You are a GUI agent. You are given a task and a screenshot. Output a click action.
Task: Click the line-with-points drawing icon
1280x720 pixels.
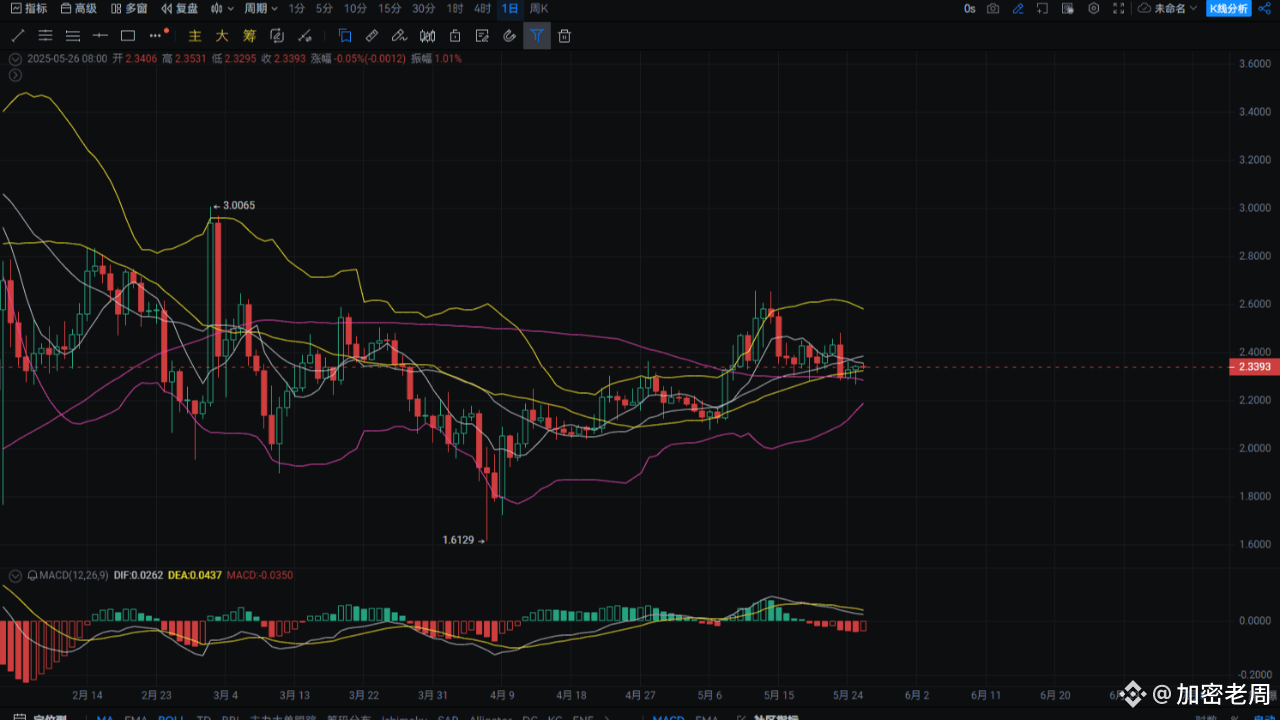pyautogui.click(x=305, y=36)
